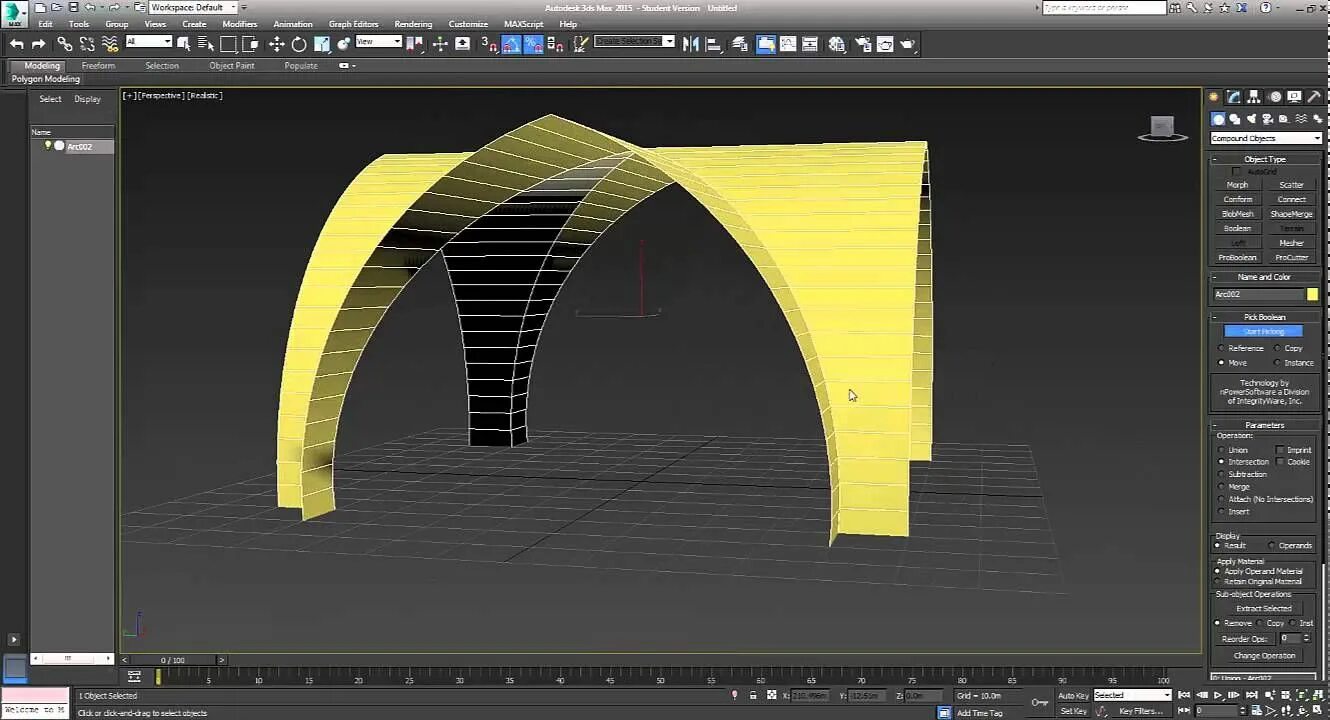Switch to the Freeform ribbon tab

point(98,66)
